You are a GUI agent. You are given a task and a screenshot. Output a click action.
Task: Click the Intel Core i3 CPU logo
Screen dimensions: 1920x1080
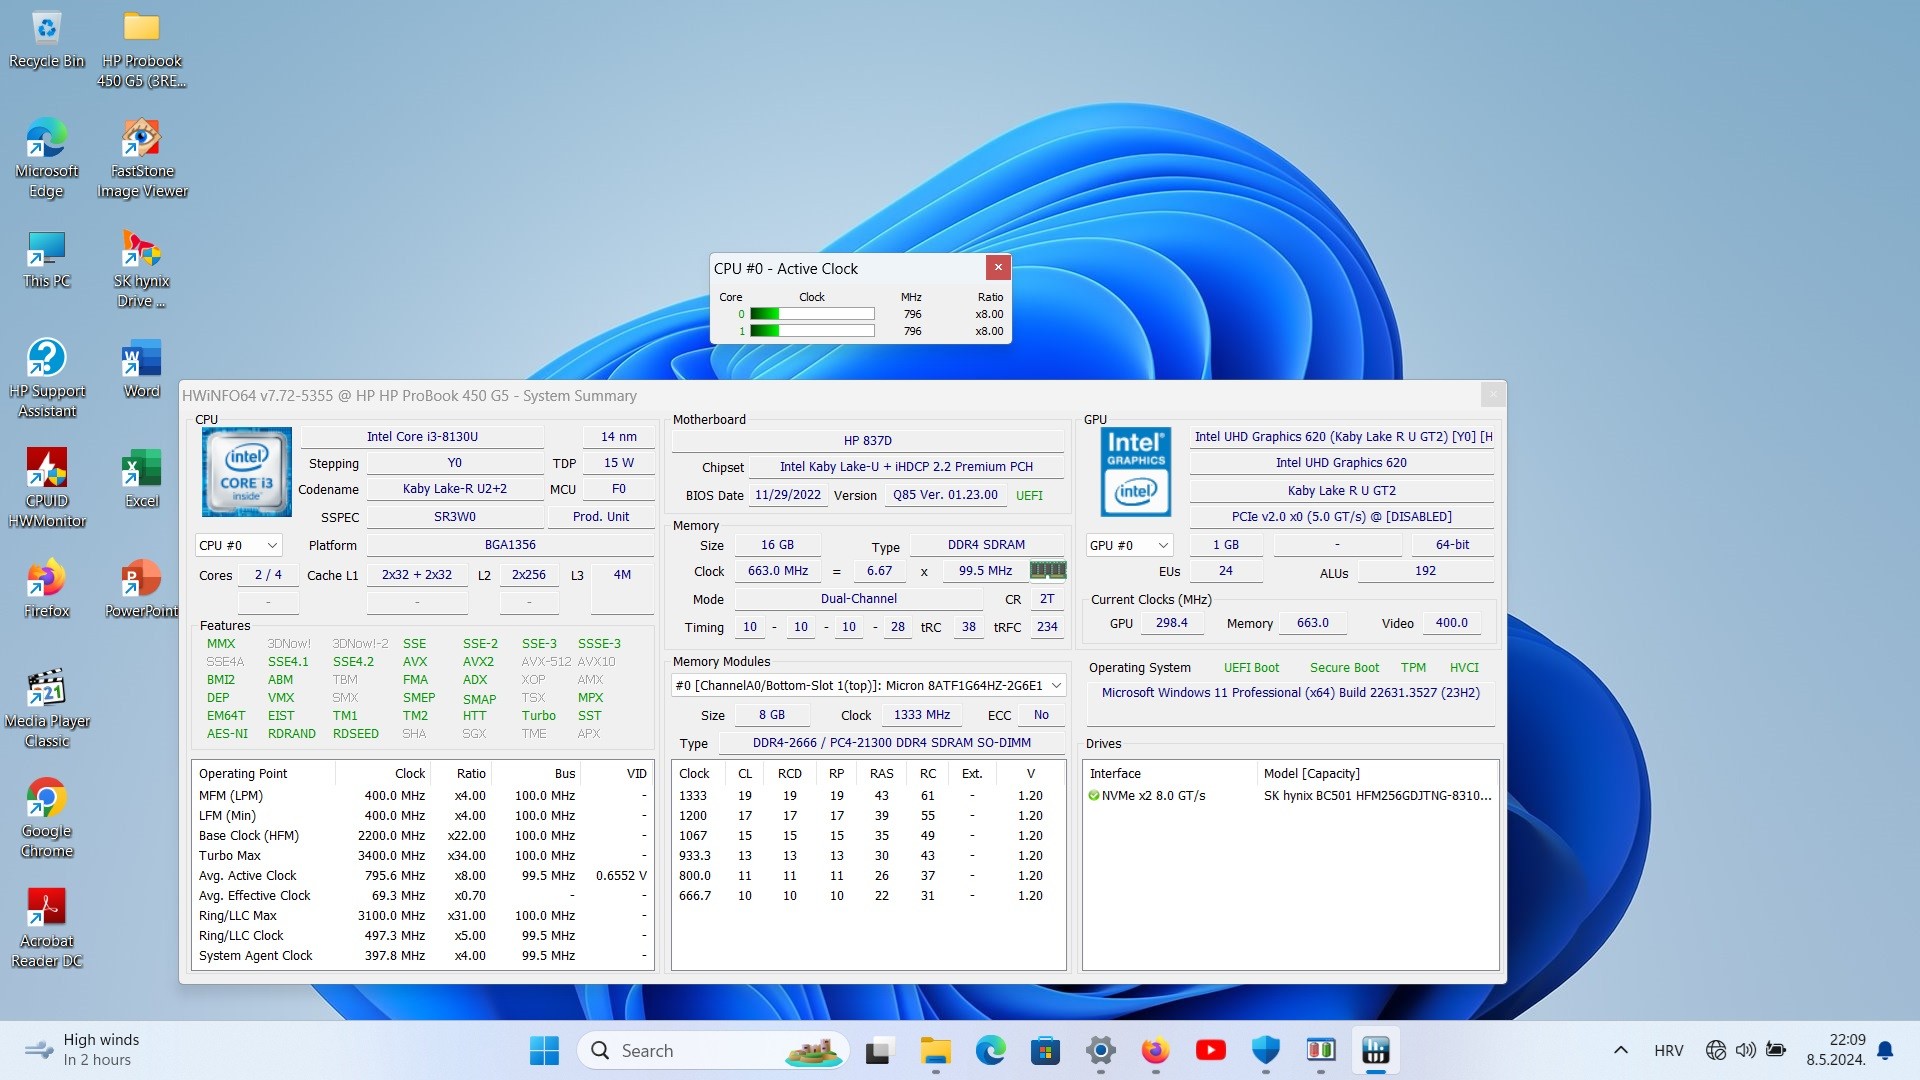point(247,472)
